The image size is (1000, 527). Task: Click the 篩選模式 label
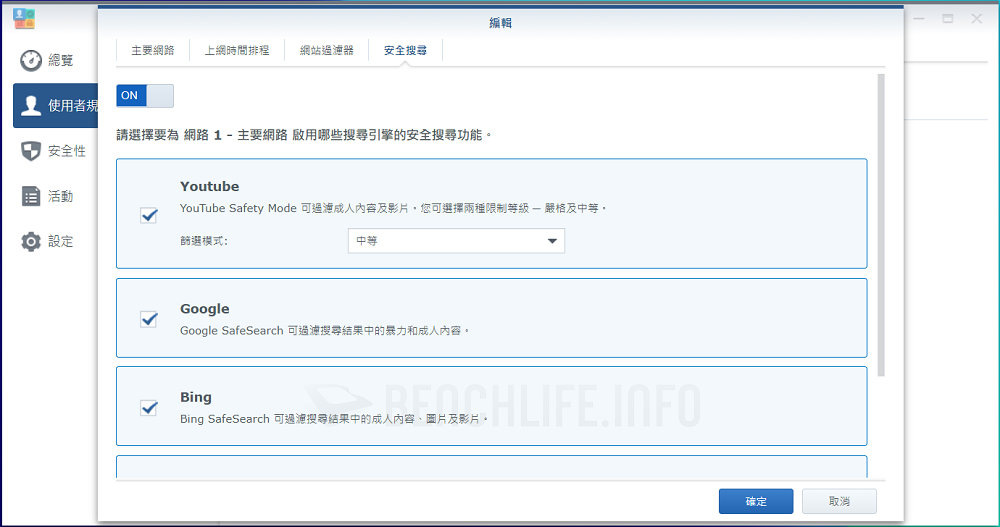pos(203,241)
